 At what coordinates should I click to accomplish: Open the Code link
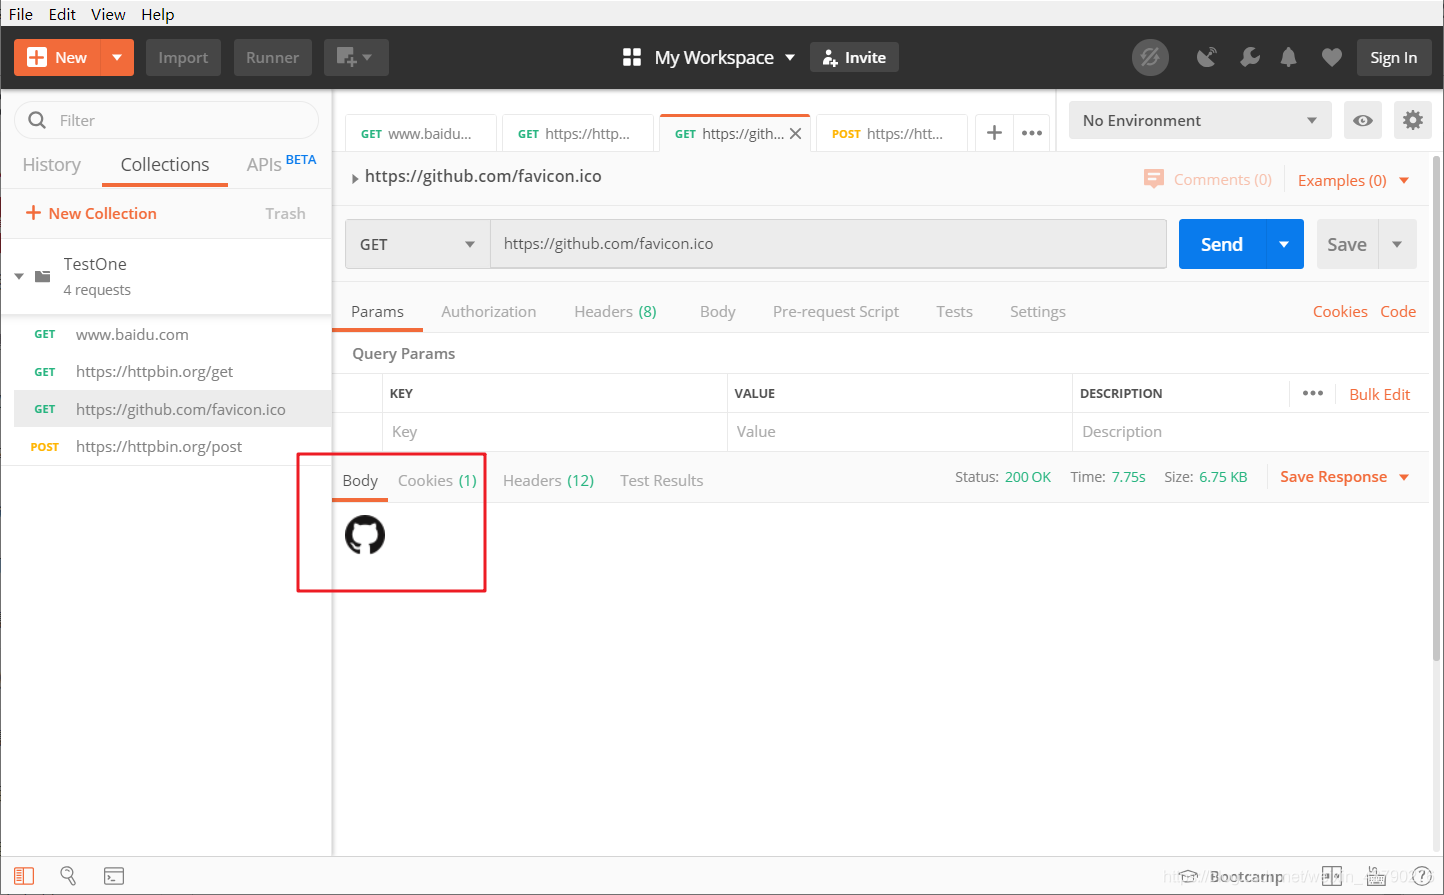[x=1398, y=312]
